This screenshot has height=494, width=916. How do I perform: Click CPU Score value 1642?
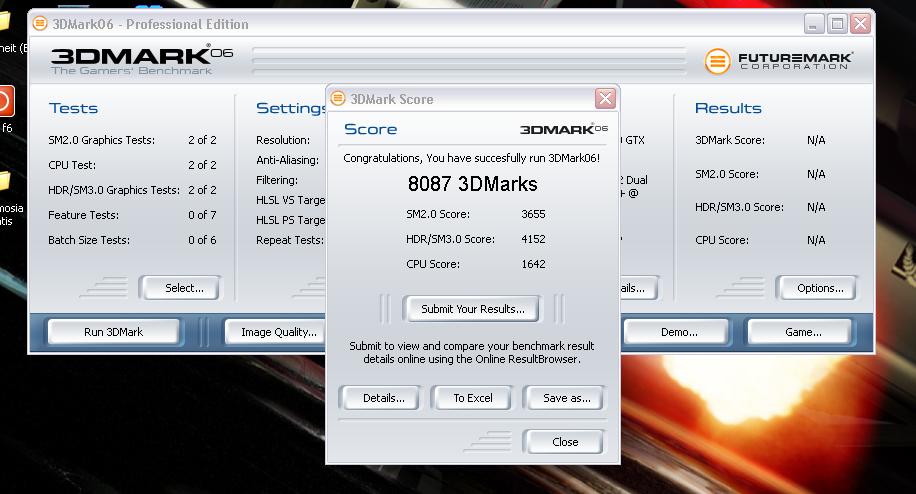(533, 264)
